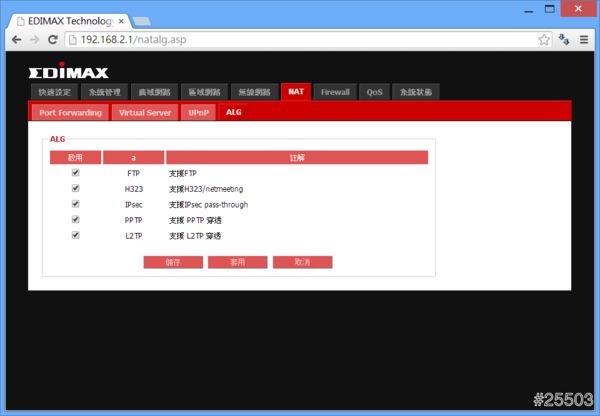Screen dimensions: 600x416
Task: Click the page icon in address bar
Action: coord(73,40)
